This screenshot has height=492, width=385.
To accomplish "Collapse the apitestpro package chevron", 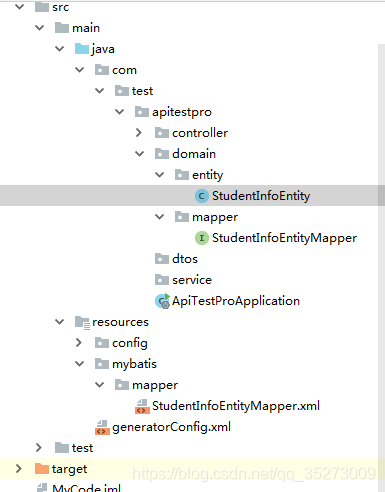I will click(x=120, y=112).
